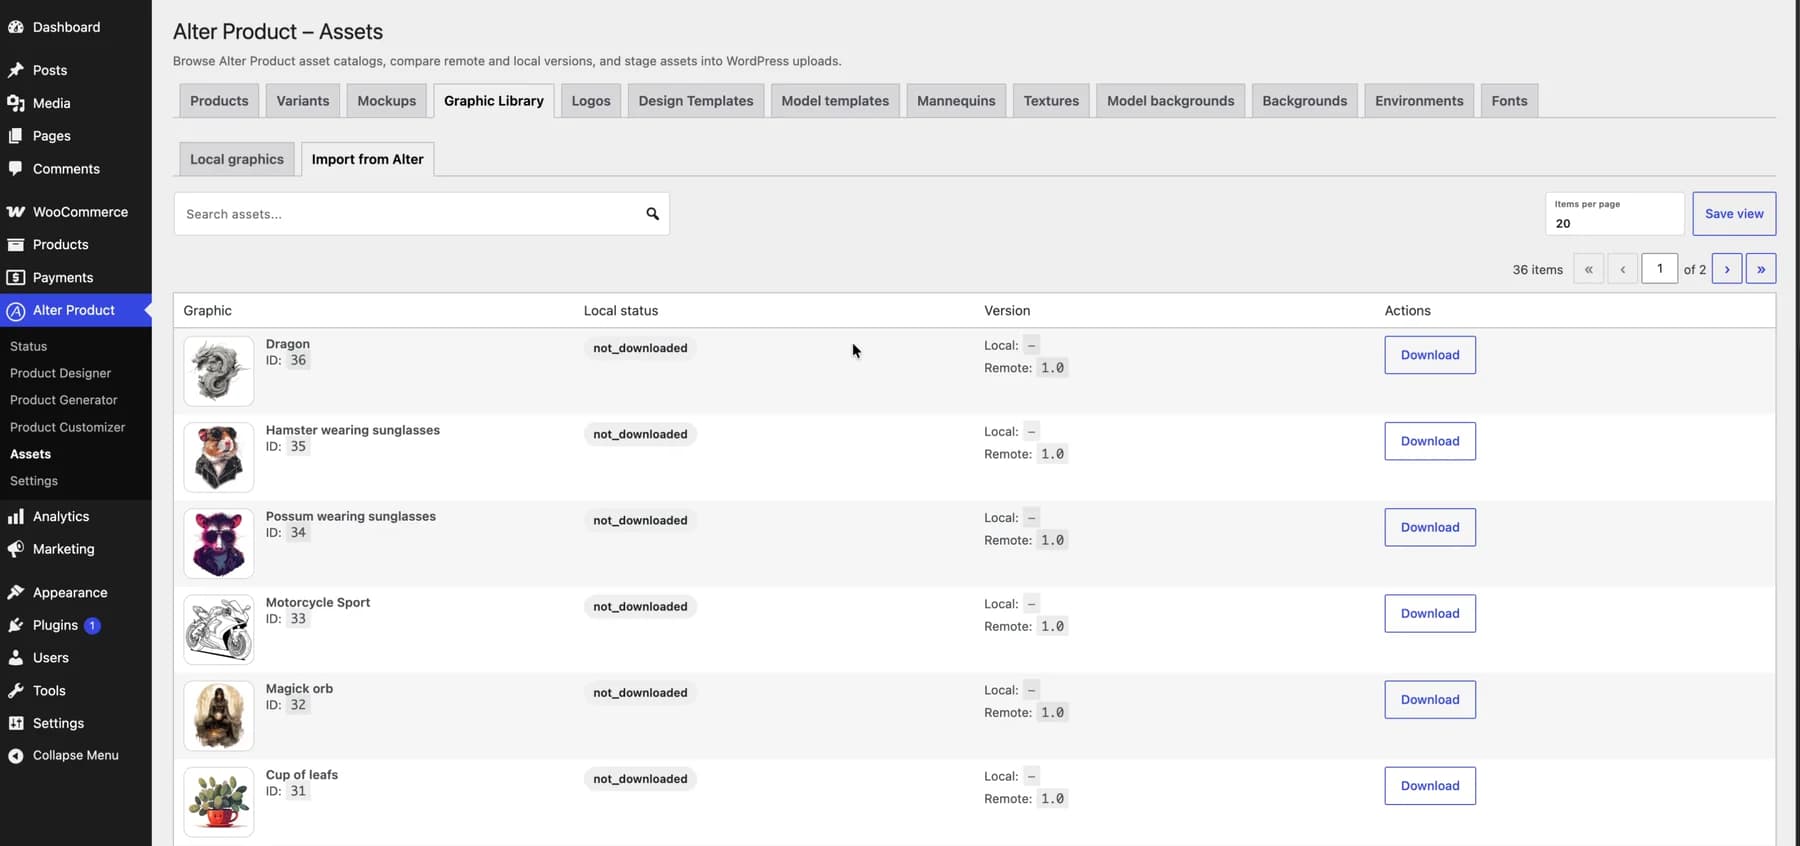1800x846 pixels.
Task: Open Product Designer submenu link
Action: 61,373
